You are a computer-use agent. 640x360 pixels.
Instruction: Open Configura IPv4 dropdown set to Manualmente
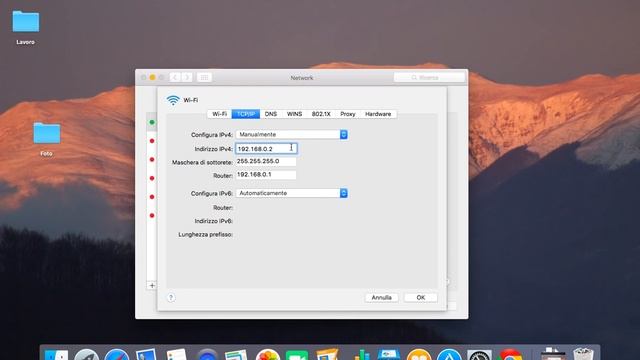291,134
